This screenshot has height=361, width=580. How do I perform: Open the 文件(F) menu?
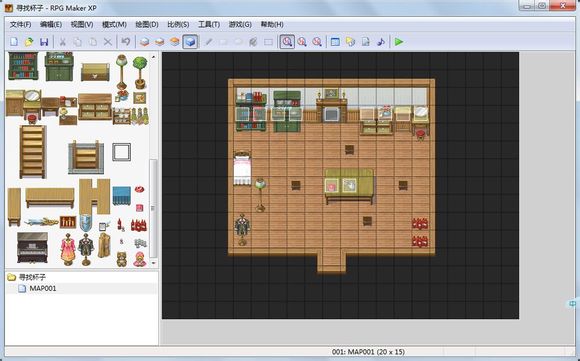point(20,24)
